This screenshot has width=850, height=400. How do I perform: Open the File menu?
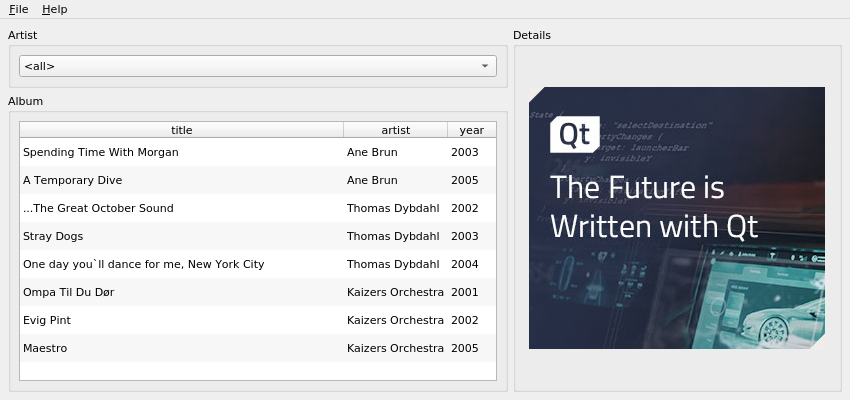click(18, 9)
